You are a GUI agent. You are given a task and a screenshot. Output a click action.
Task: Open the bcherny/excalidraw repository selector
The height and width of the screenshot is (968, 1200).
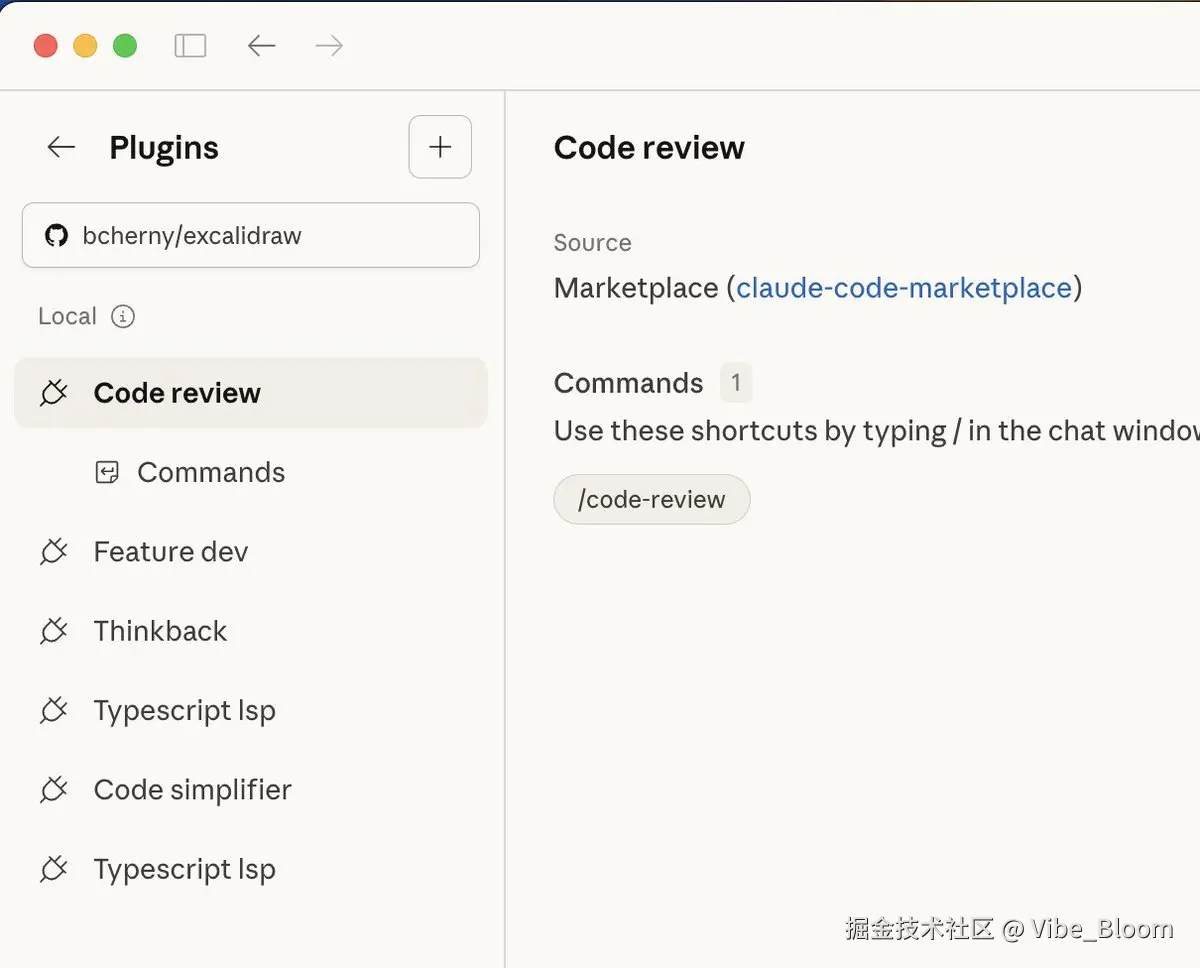point(250,236)
